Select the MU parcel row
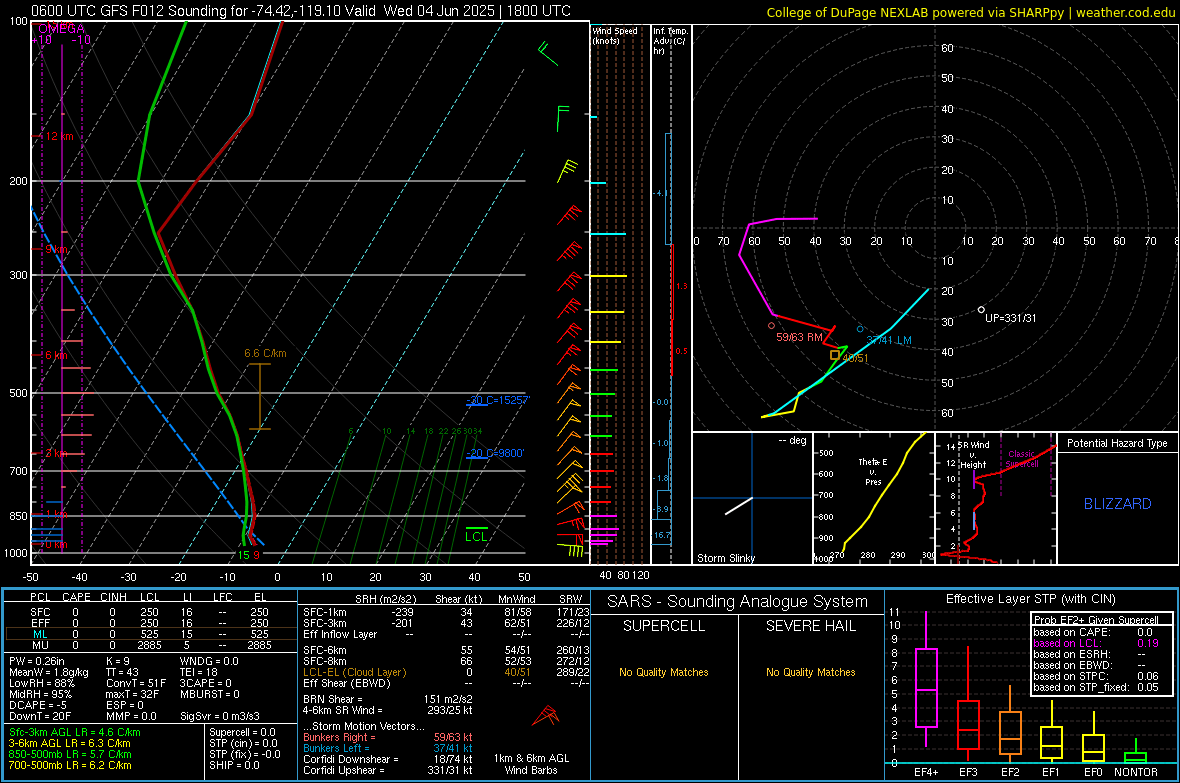1180x783 pixels. coord(151,645)
